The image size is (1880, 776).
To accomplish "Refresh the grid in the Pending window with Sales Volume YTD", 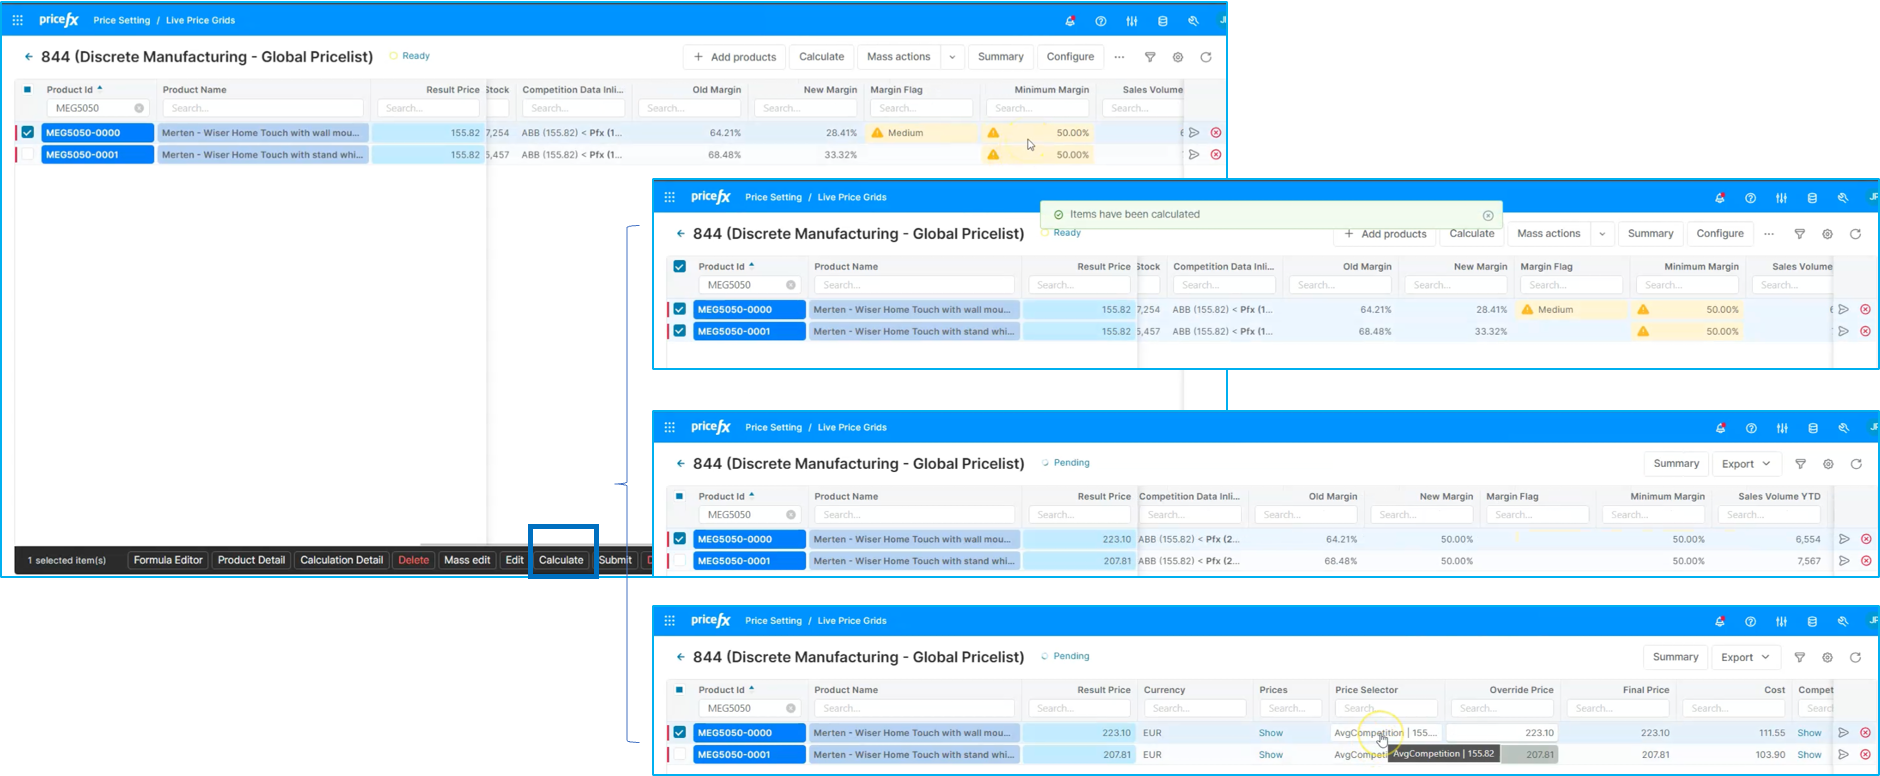I will (1857, 464).
